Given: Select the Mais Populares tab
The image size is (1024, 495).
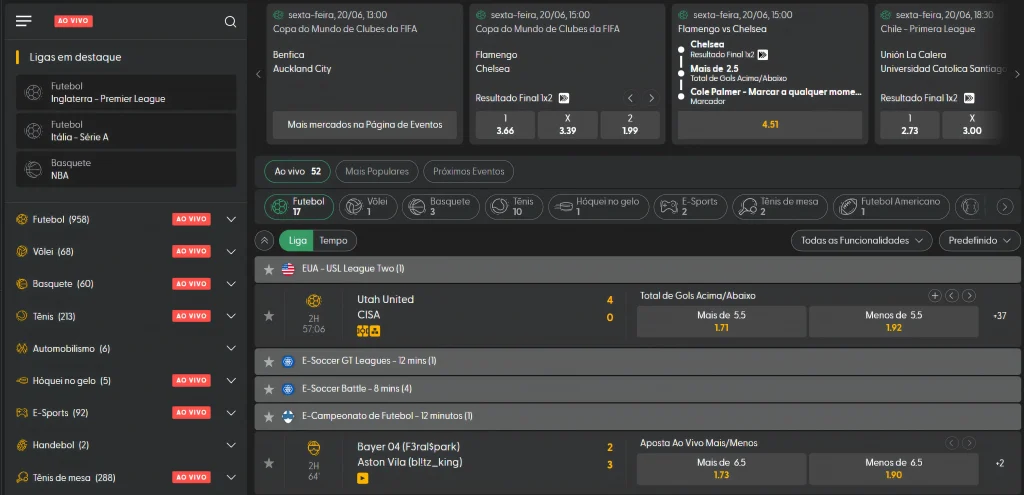Looking at the screenshot, I should (377, 171).
